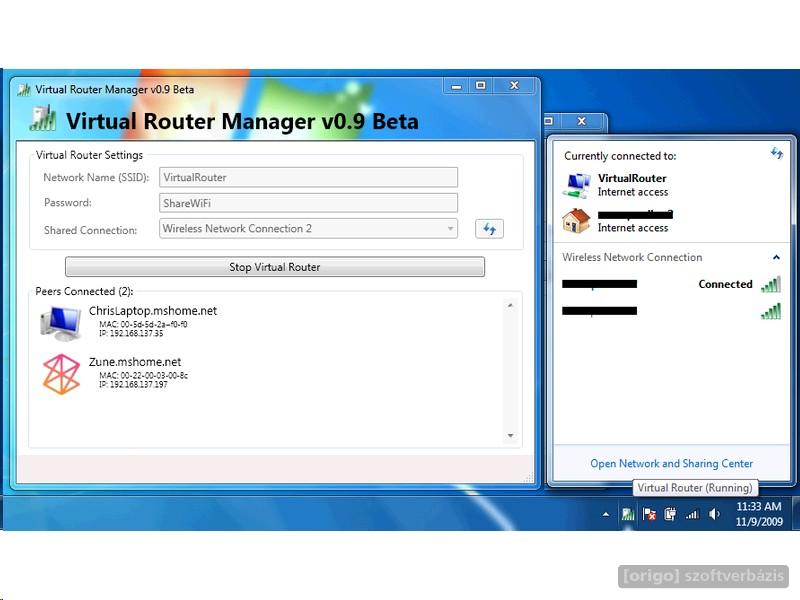Click Zune.mshome.net peer name
Image resolution: width=800 pixels, height=600 pixels.
click(135, 362)
